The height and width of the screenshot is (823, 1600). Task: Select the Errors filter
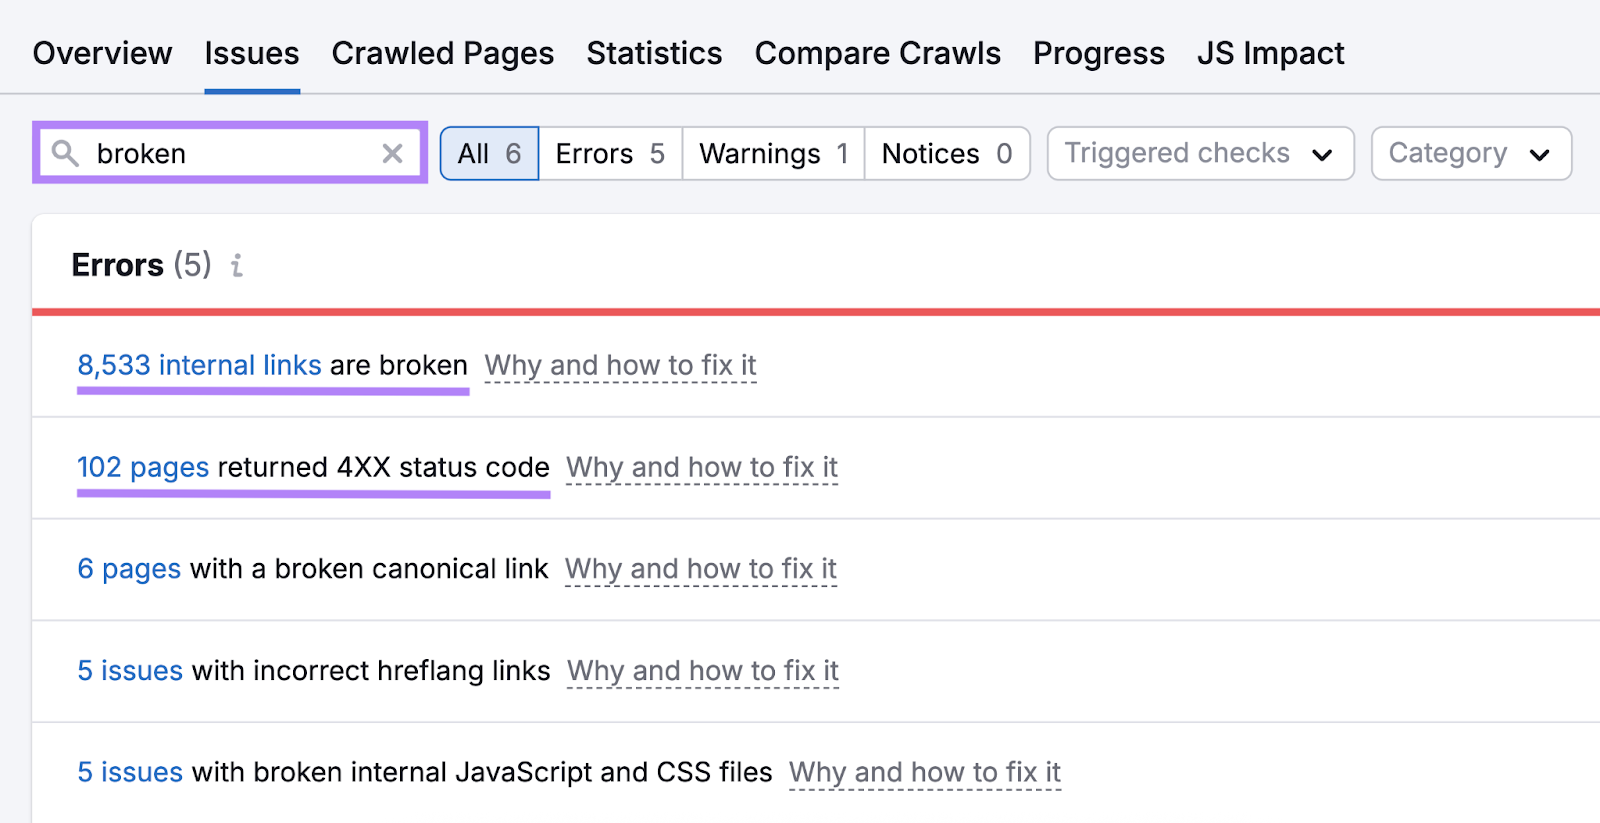(608, 153)
